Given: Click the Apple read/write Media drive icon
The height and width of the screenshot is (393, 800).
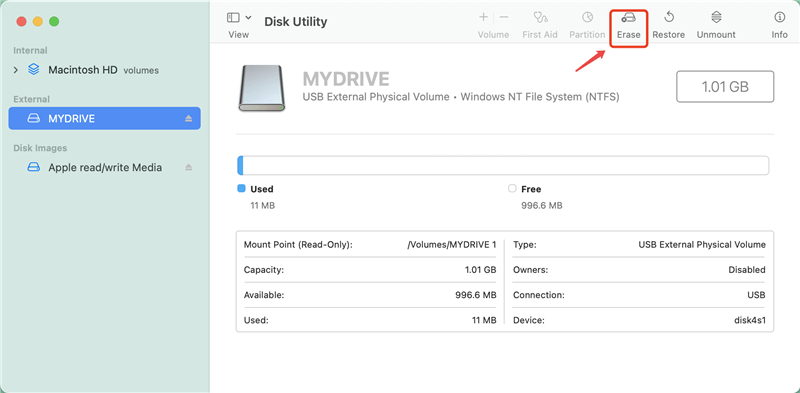Looking at the screenshot, I should pyautogui.click(x=33, y=167).
